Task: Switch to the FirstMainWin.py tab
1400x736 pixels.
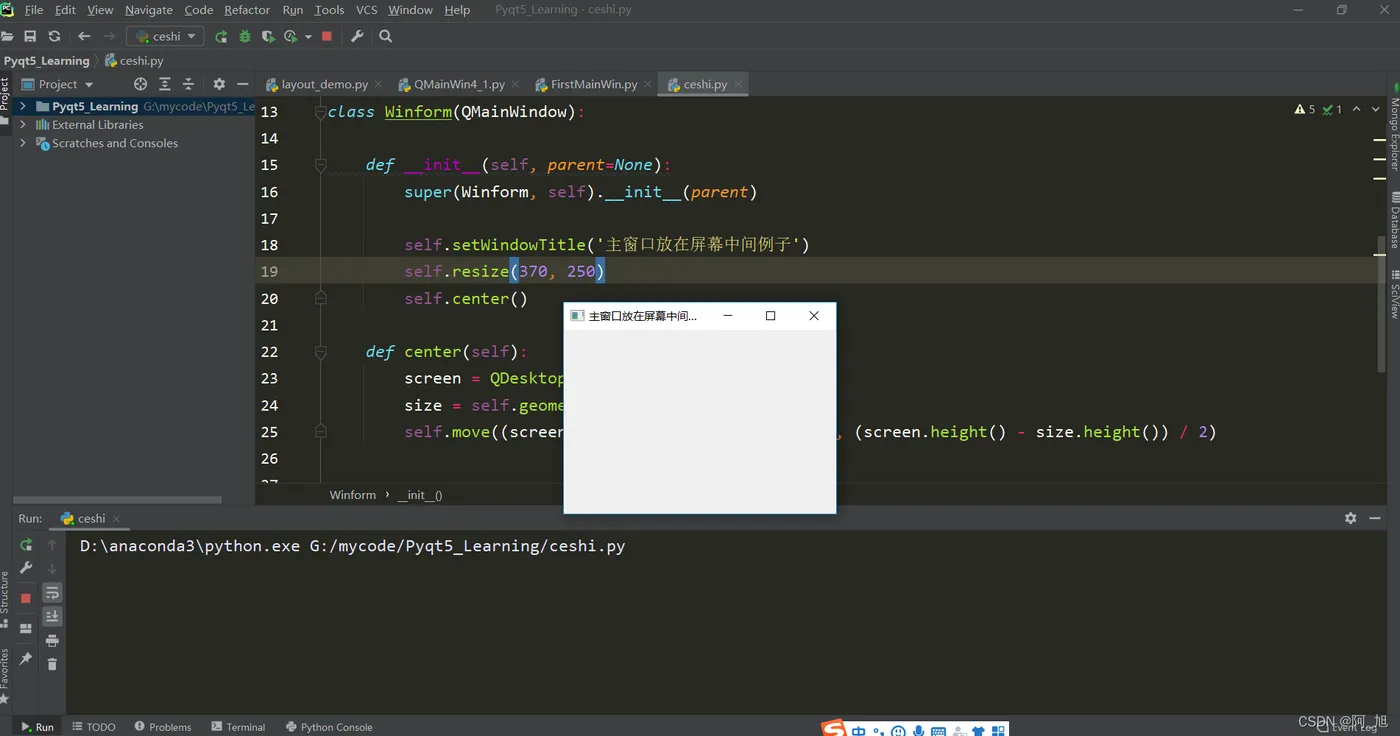Action: (594, 84)
